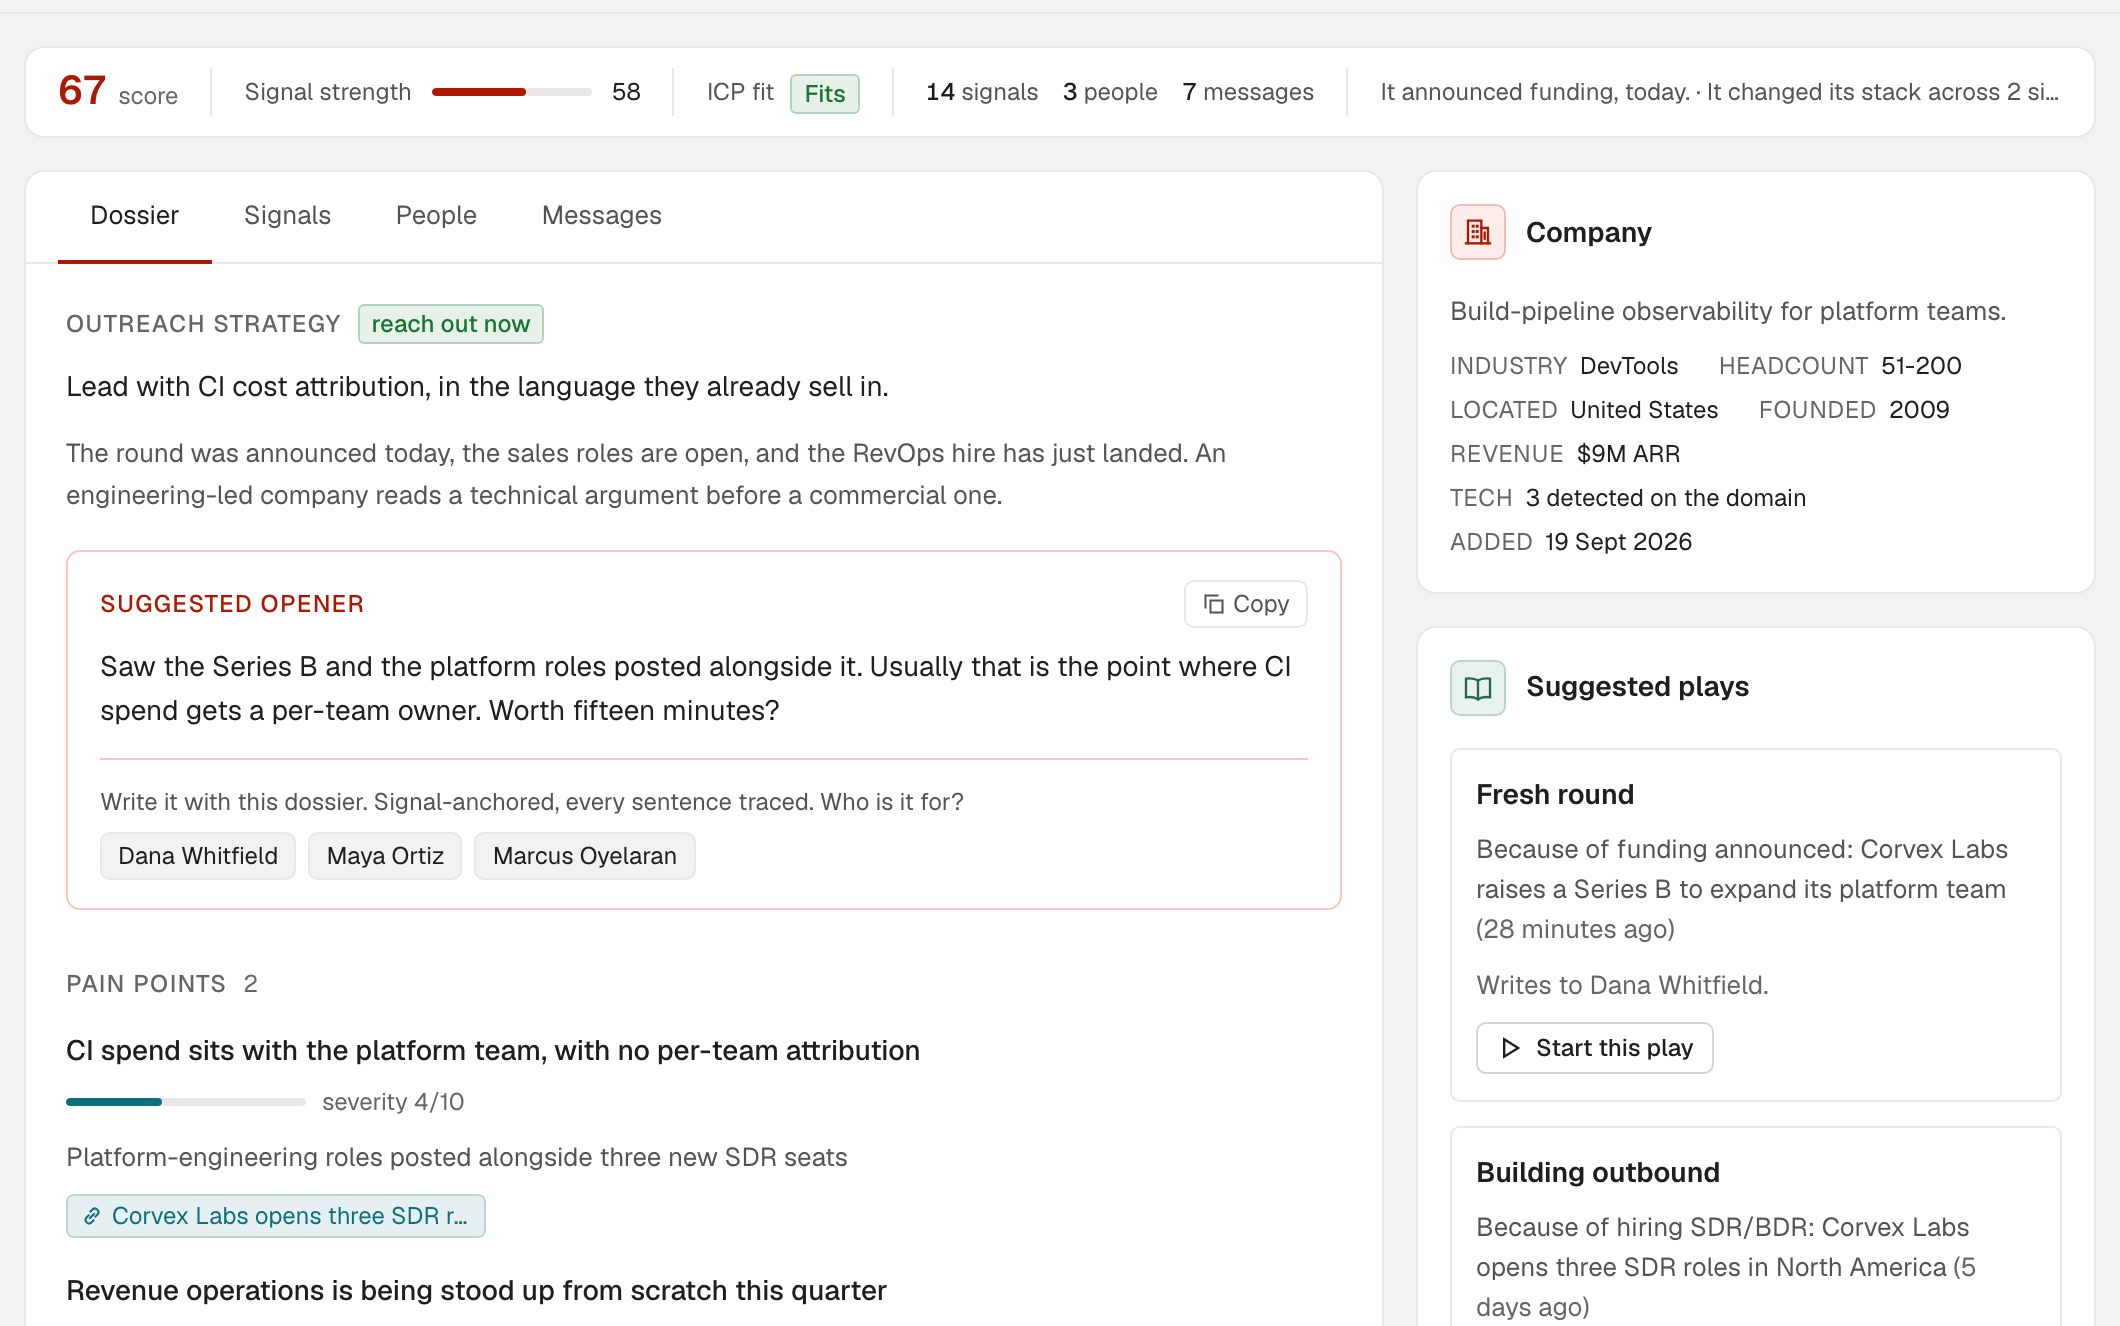Click the Lead with CI cost attribution headline
Viewport: 2120px width, 1326px height.
477,387
